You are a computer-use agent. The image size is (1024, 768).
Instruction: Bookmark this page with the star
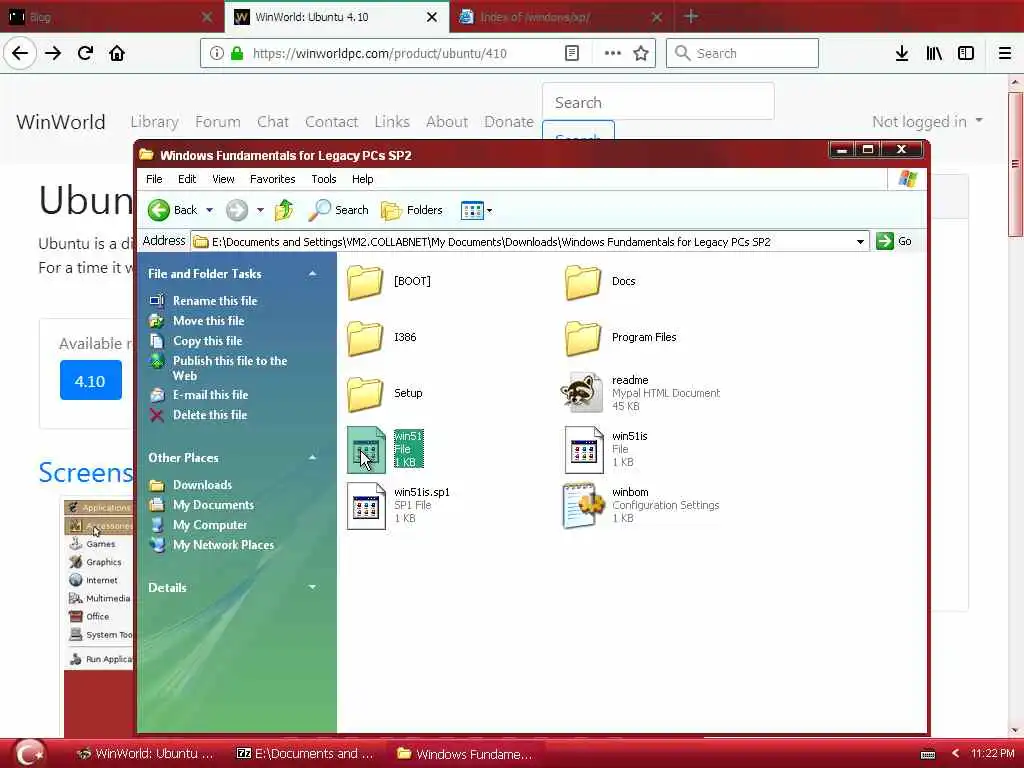click(641, 53)
